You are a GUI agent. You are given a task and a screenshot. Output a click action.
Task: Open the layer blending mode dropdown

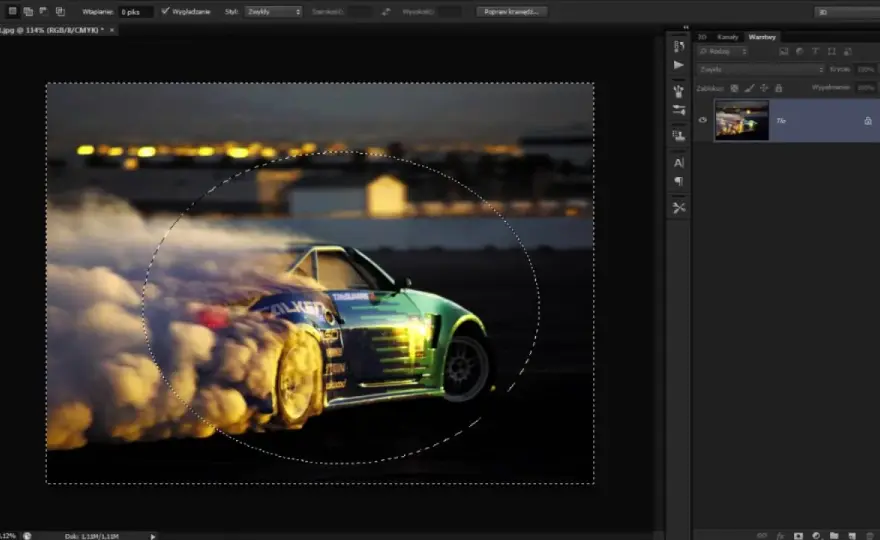761,70
